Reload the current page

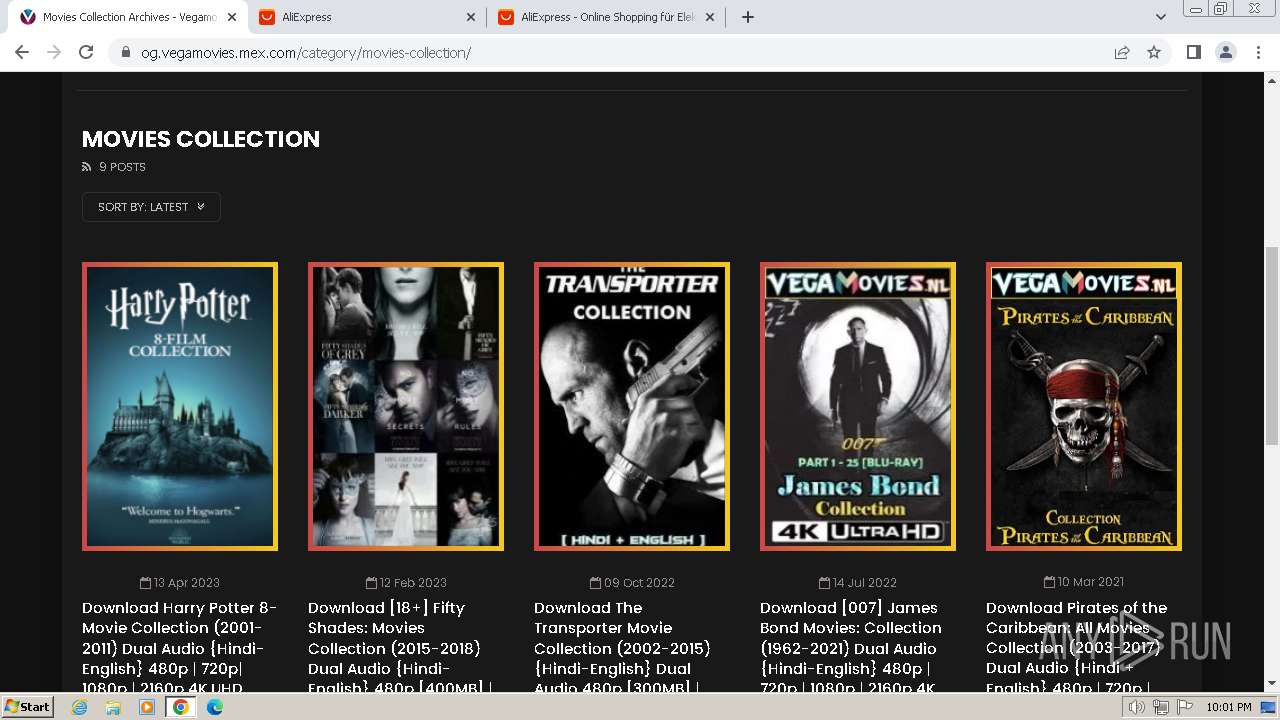pyautogui.click(x=86, y=52)
